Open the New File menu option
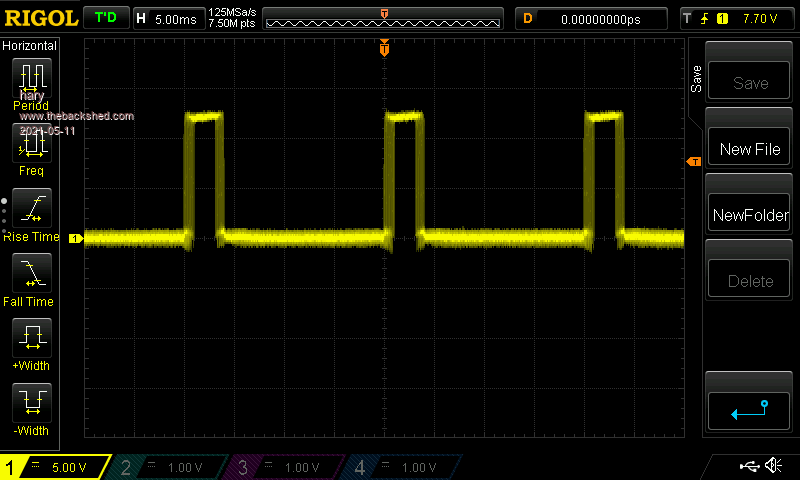The image size is (800, 480). tap(749, 149)
